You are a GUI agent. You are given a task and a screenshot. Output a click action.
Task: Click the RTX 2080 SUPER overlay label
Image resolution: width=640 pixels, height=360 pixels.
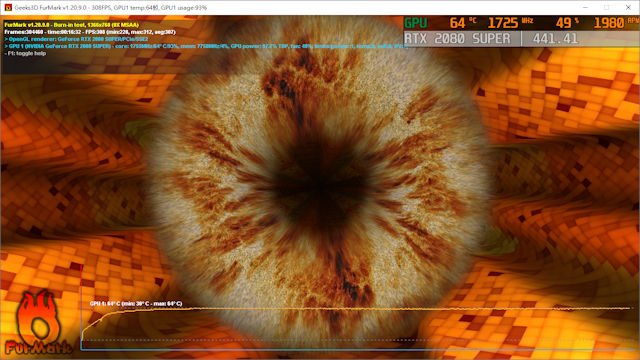pyautogui.click(x=457, y=39)
